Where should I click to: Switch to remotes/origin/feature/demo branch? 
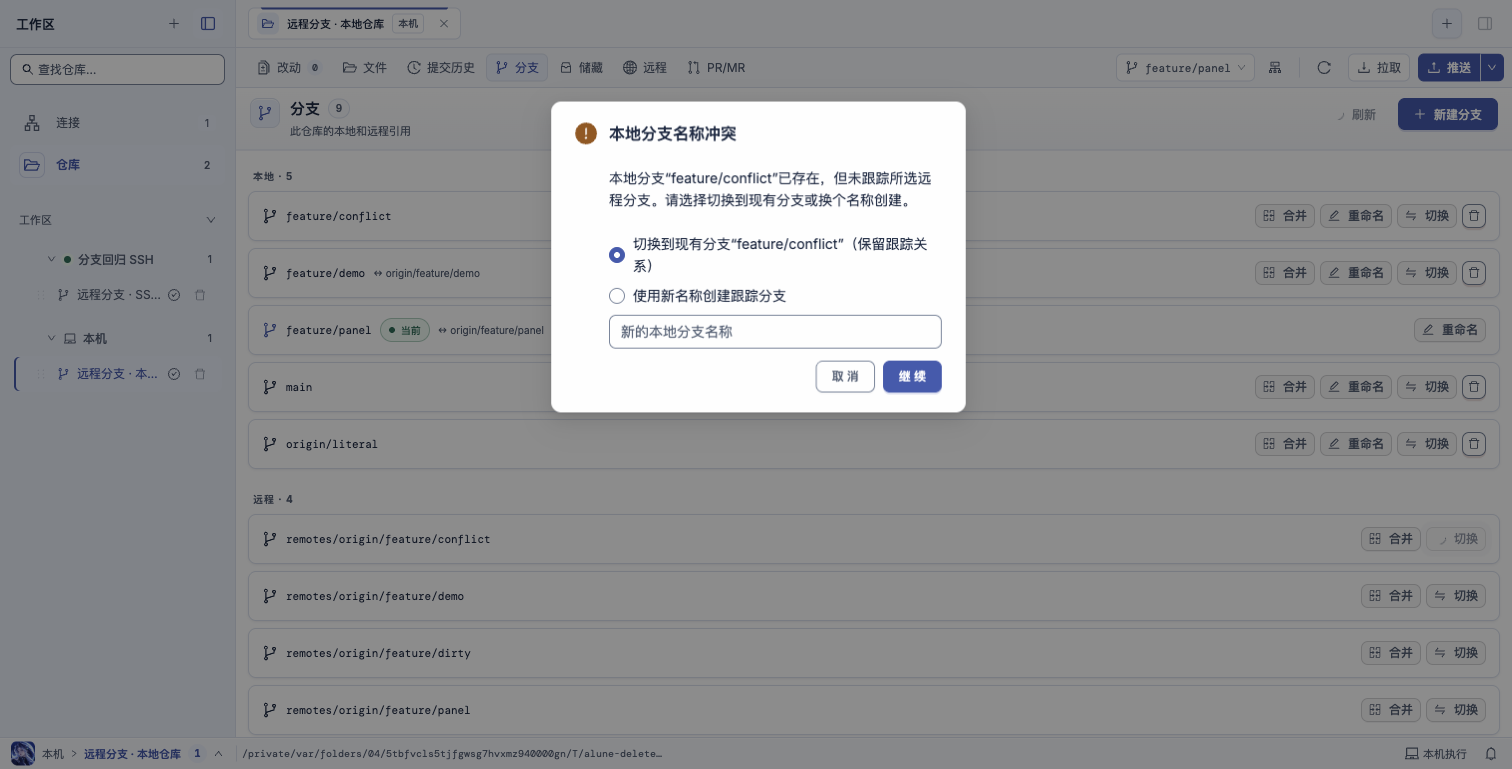click(x=1456, y=596)
